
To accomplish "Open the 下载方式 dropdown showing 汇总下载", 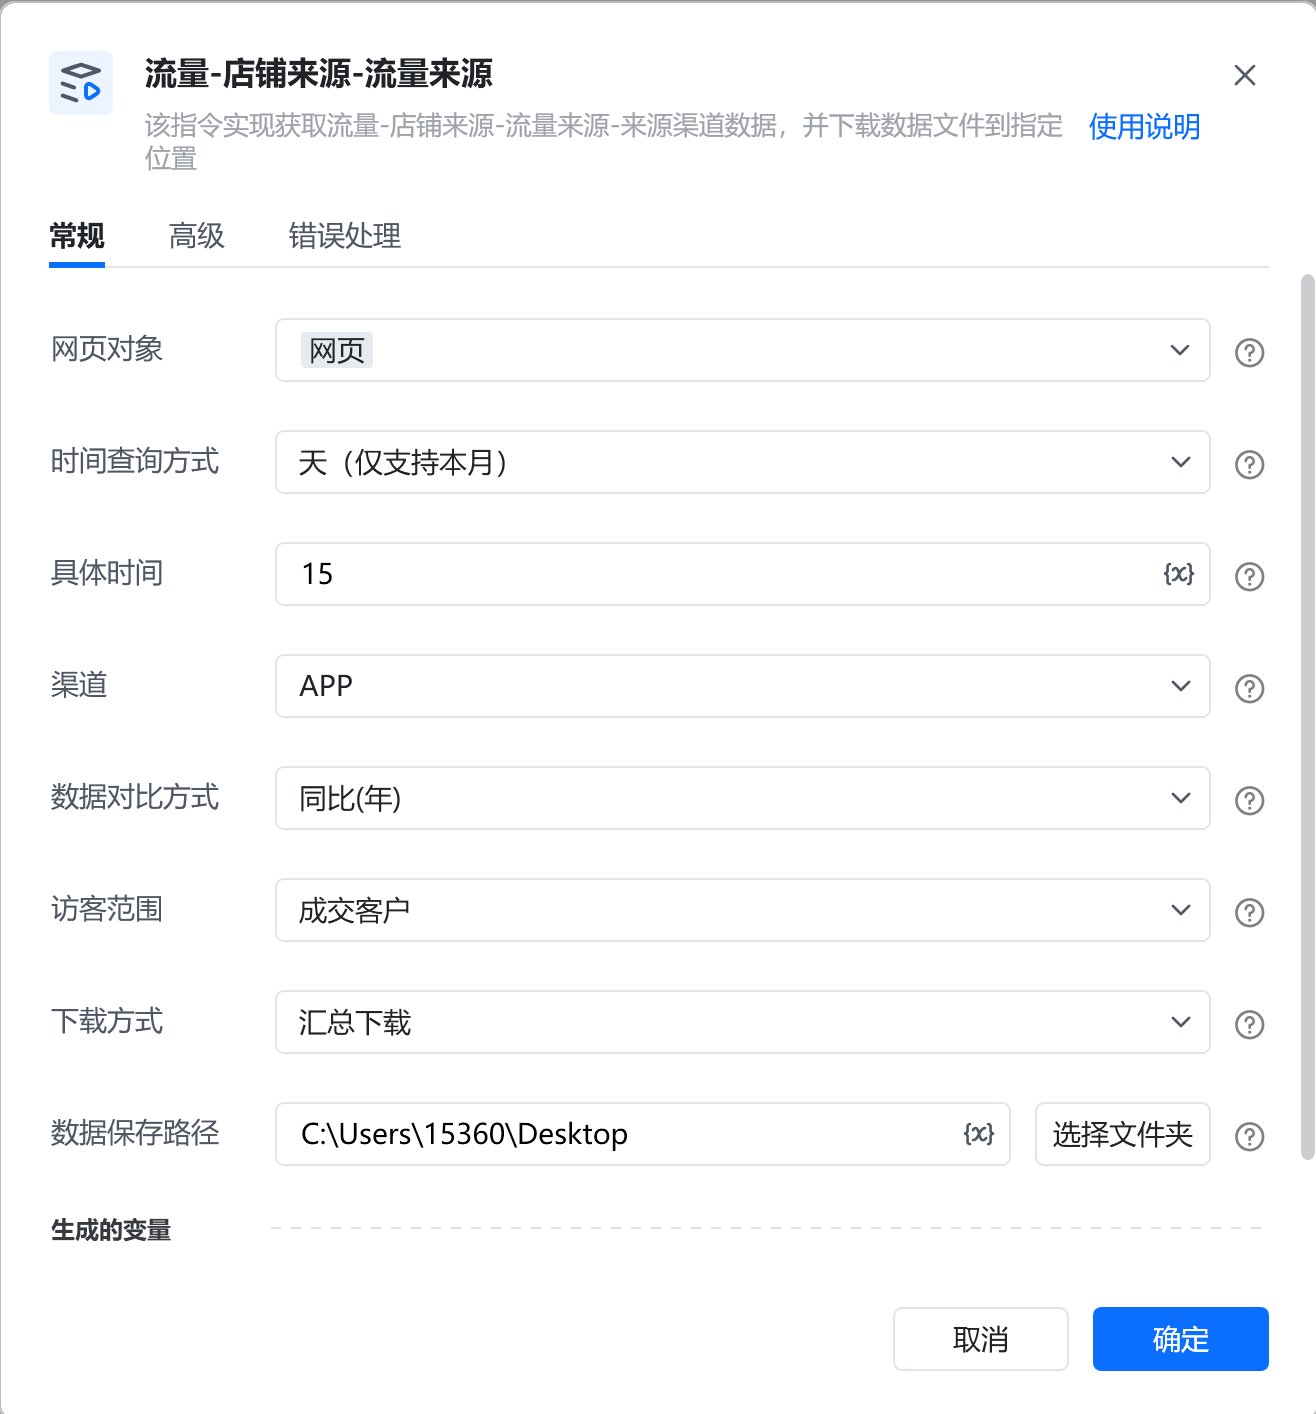I will (742, 1022).
